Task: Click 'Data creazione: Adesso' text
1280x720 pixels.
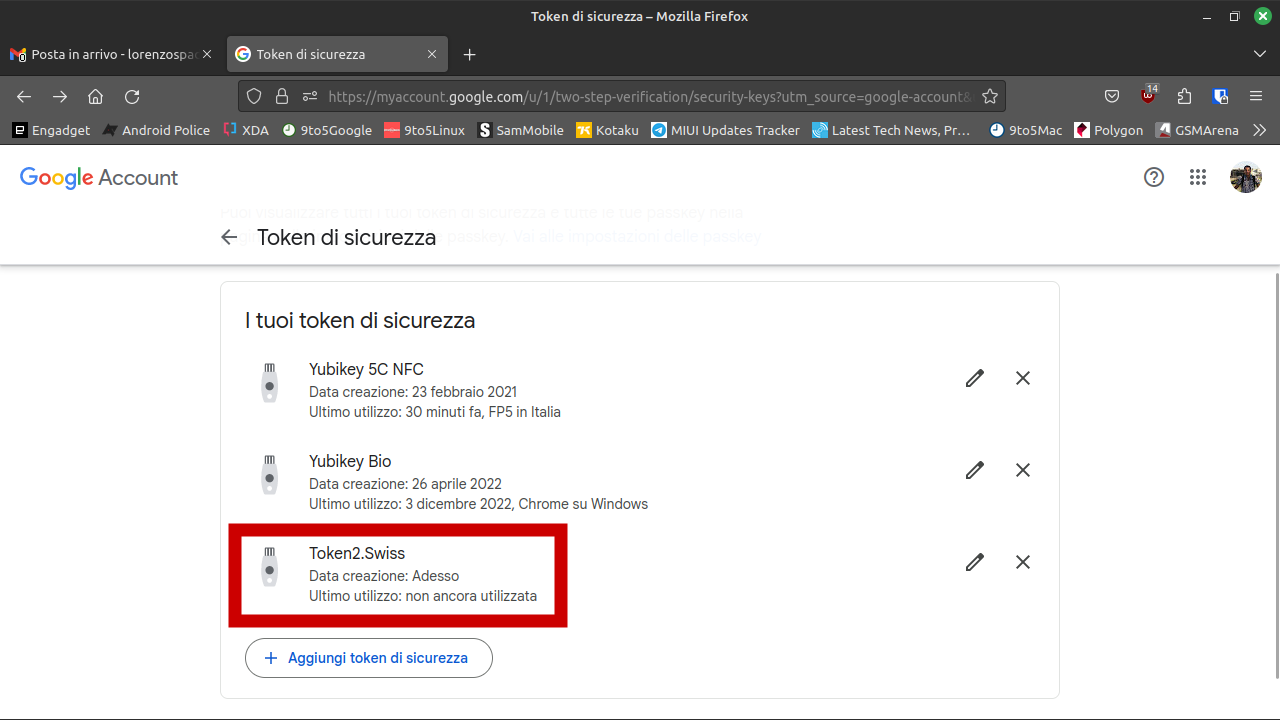Action: click(x=384, y=576)
